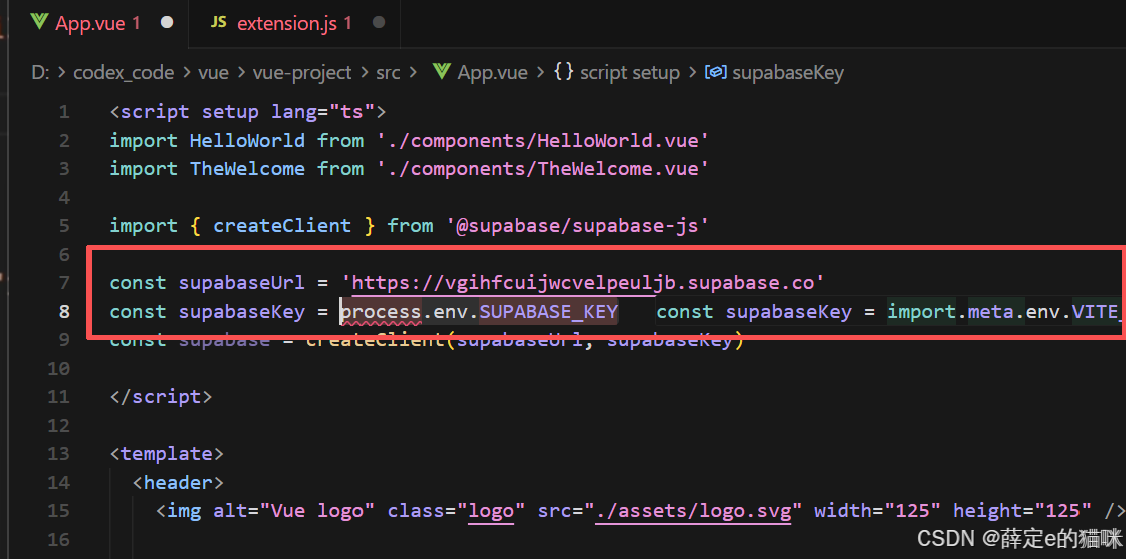
Task: Click the underlined logo class value
Action: click(491, 511)
